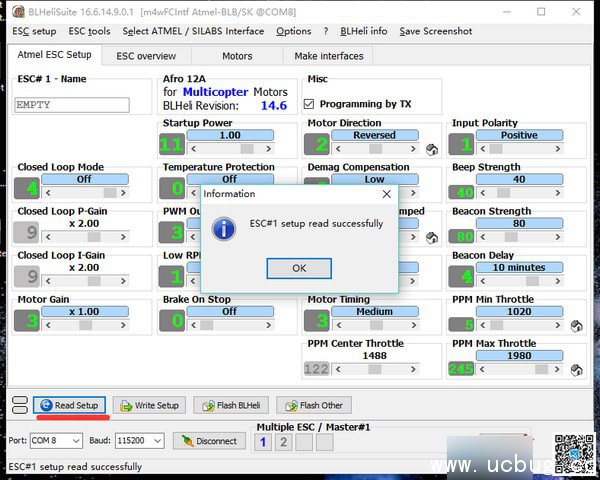600x480 pixels.
Task: Reset Motor Direction using its default icon
Action: [432, 150]
